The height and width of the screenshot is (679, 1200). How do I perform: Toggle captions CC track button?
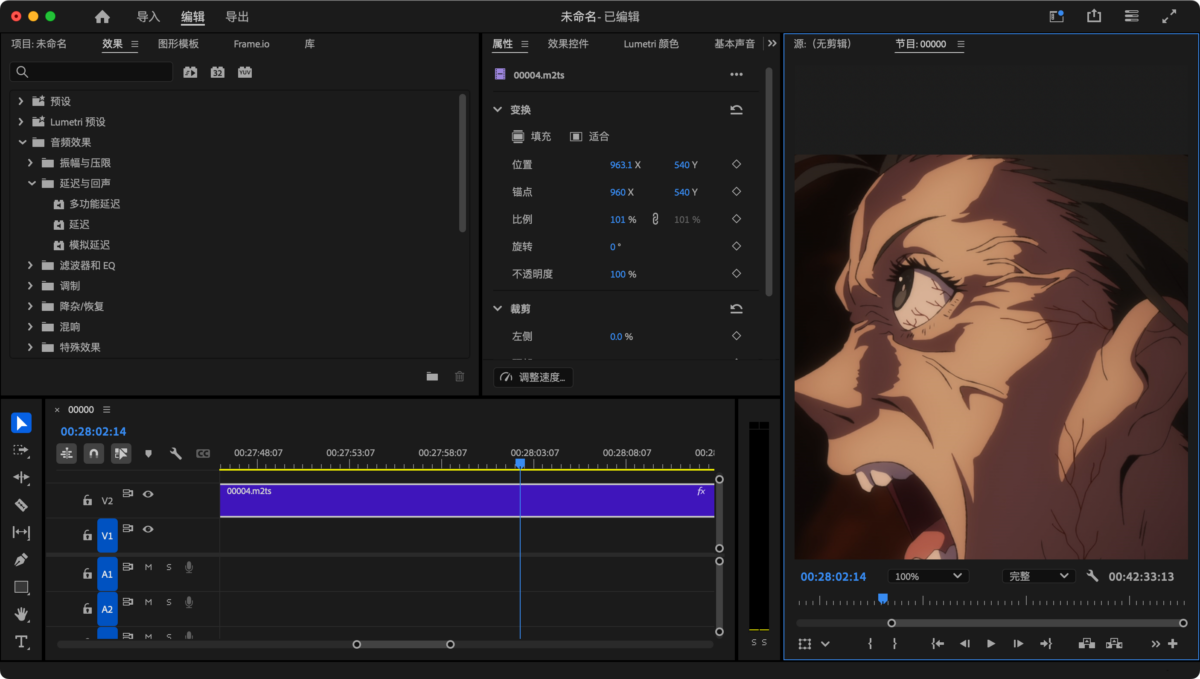(x=203, y=453)
